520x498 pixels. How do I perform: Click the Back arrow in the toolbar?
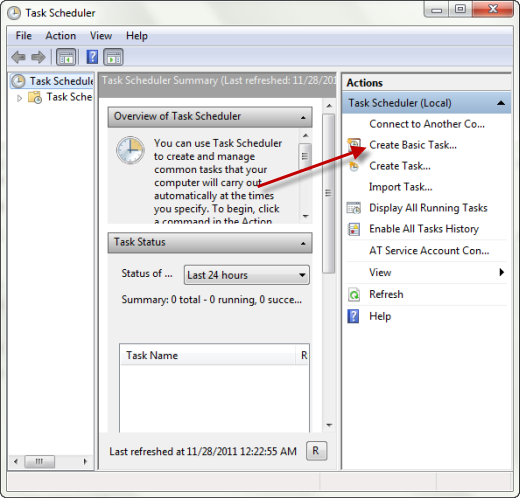coord(18,57)
